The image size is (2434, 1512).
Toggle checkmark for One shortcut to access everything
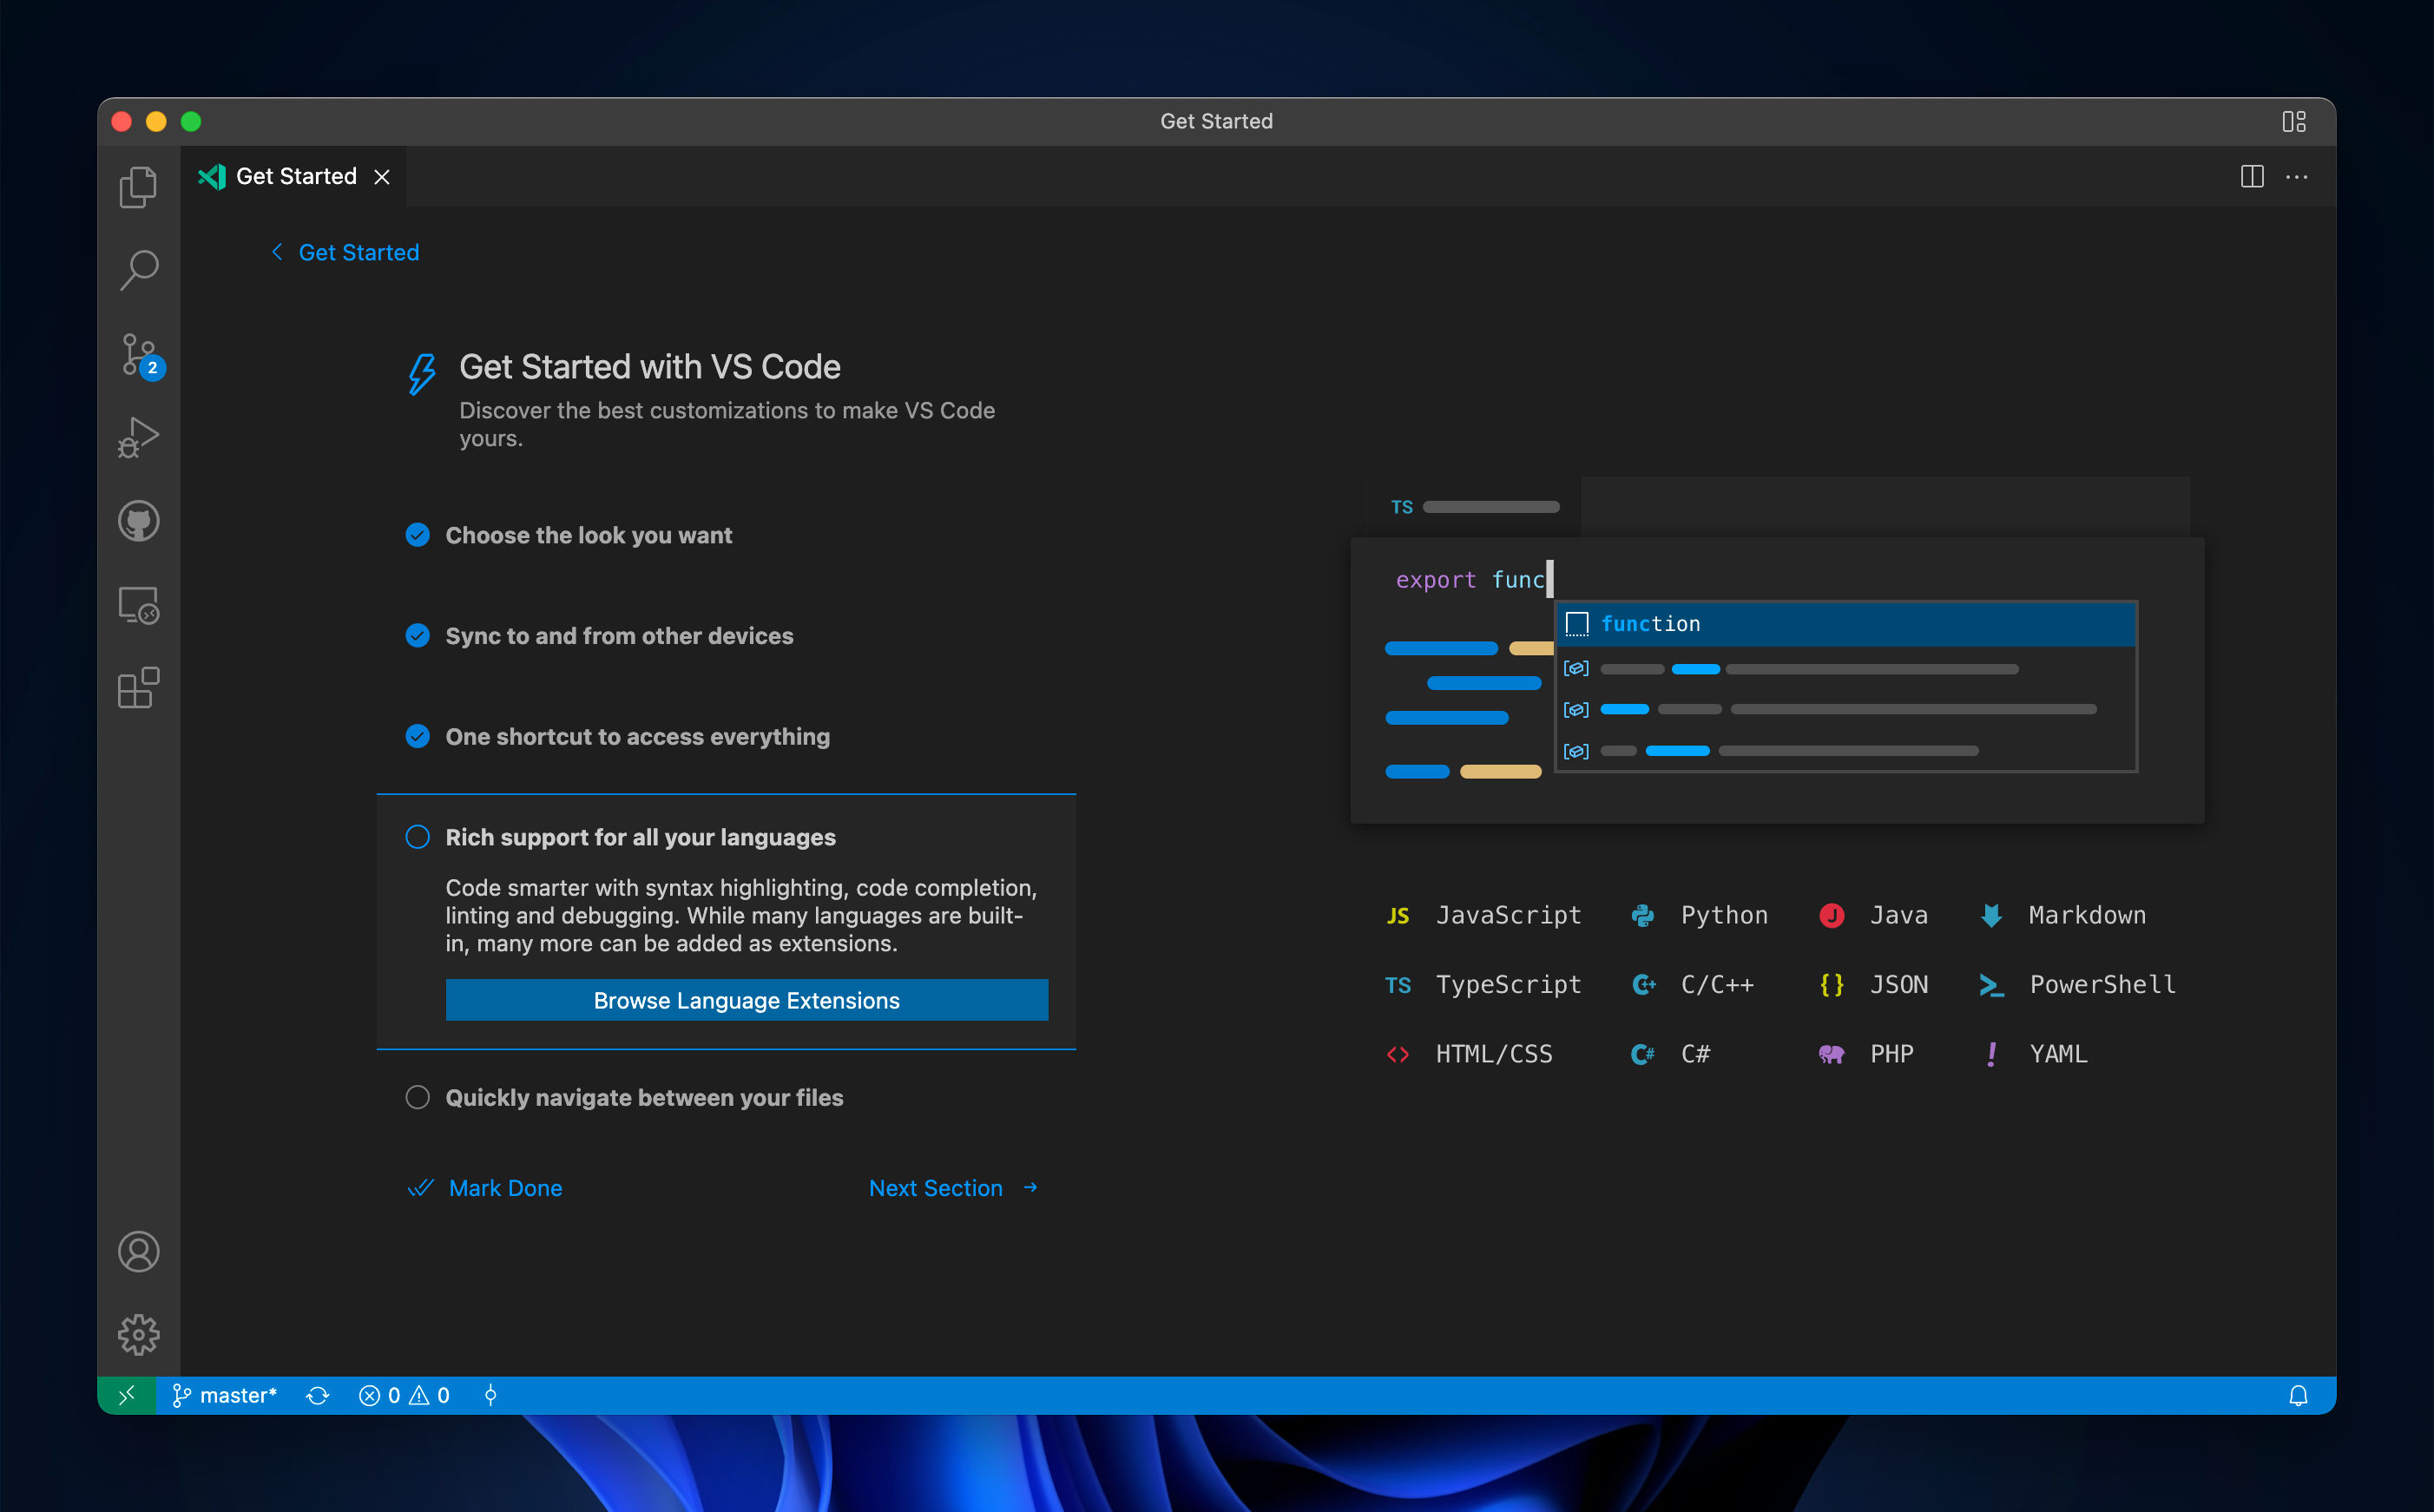pyautogui.click(x=418, y=736)
